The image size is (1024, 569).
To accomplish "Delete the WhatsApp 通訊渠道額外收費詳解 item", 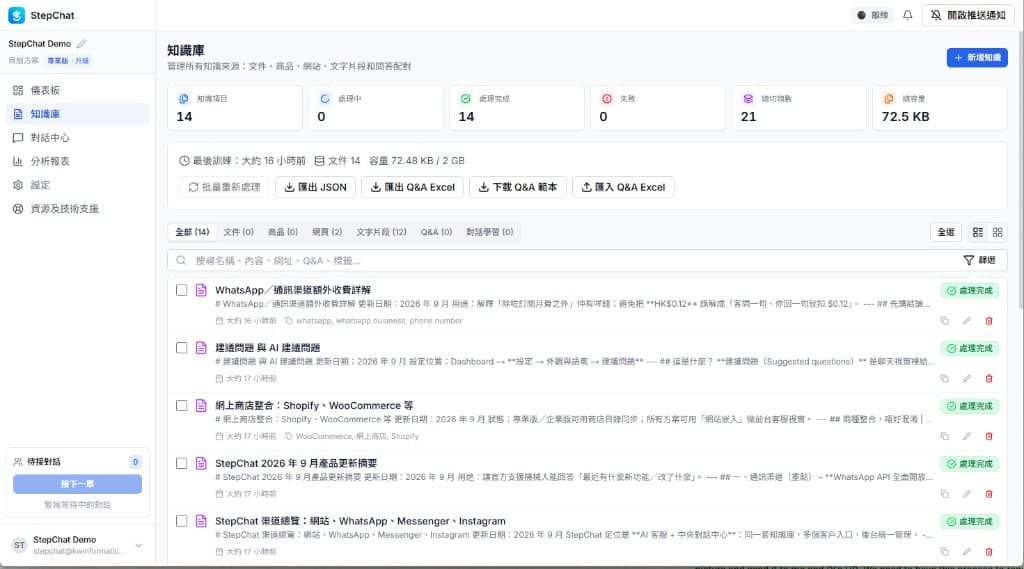I will click(989, 321).
